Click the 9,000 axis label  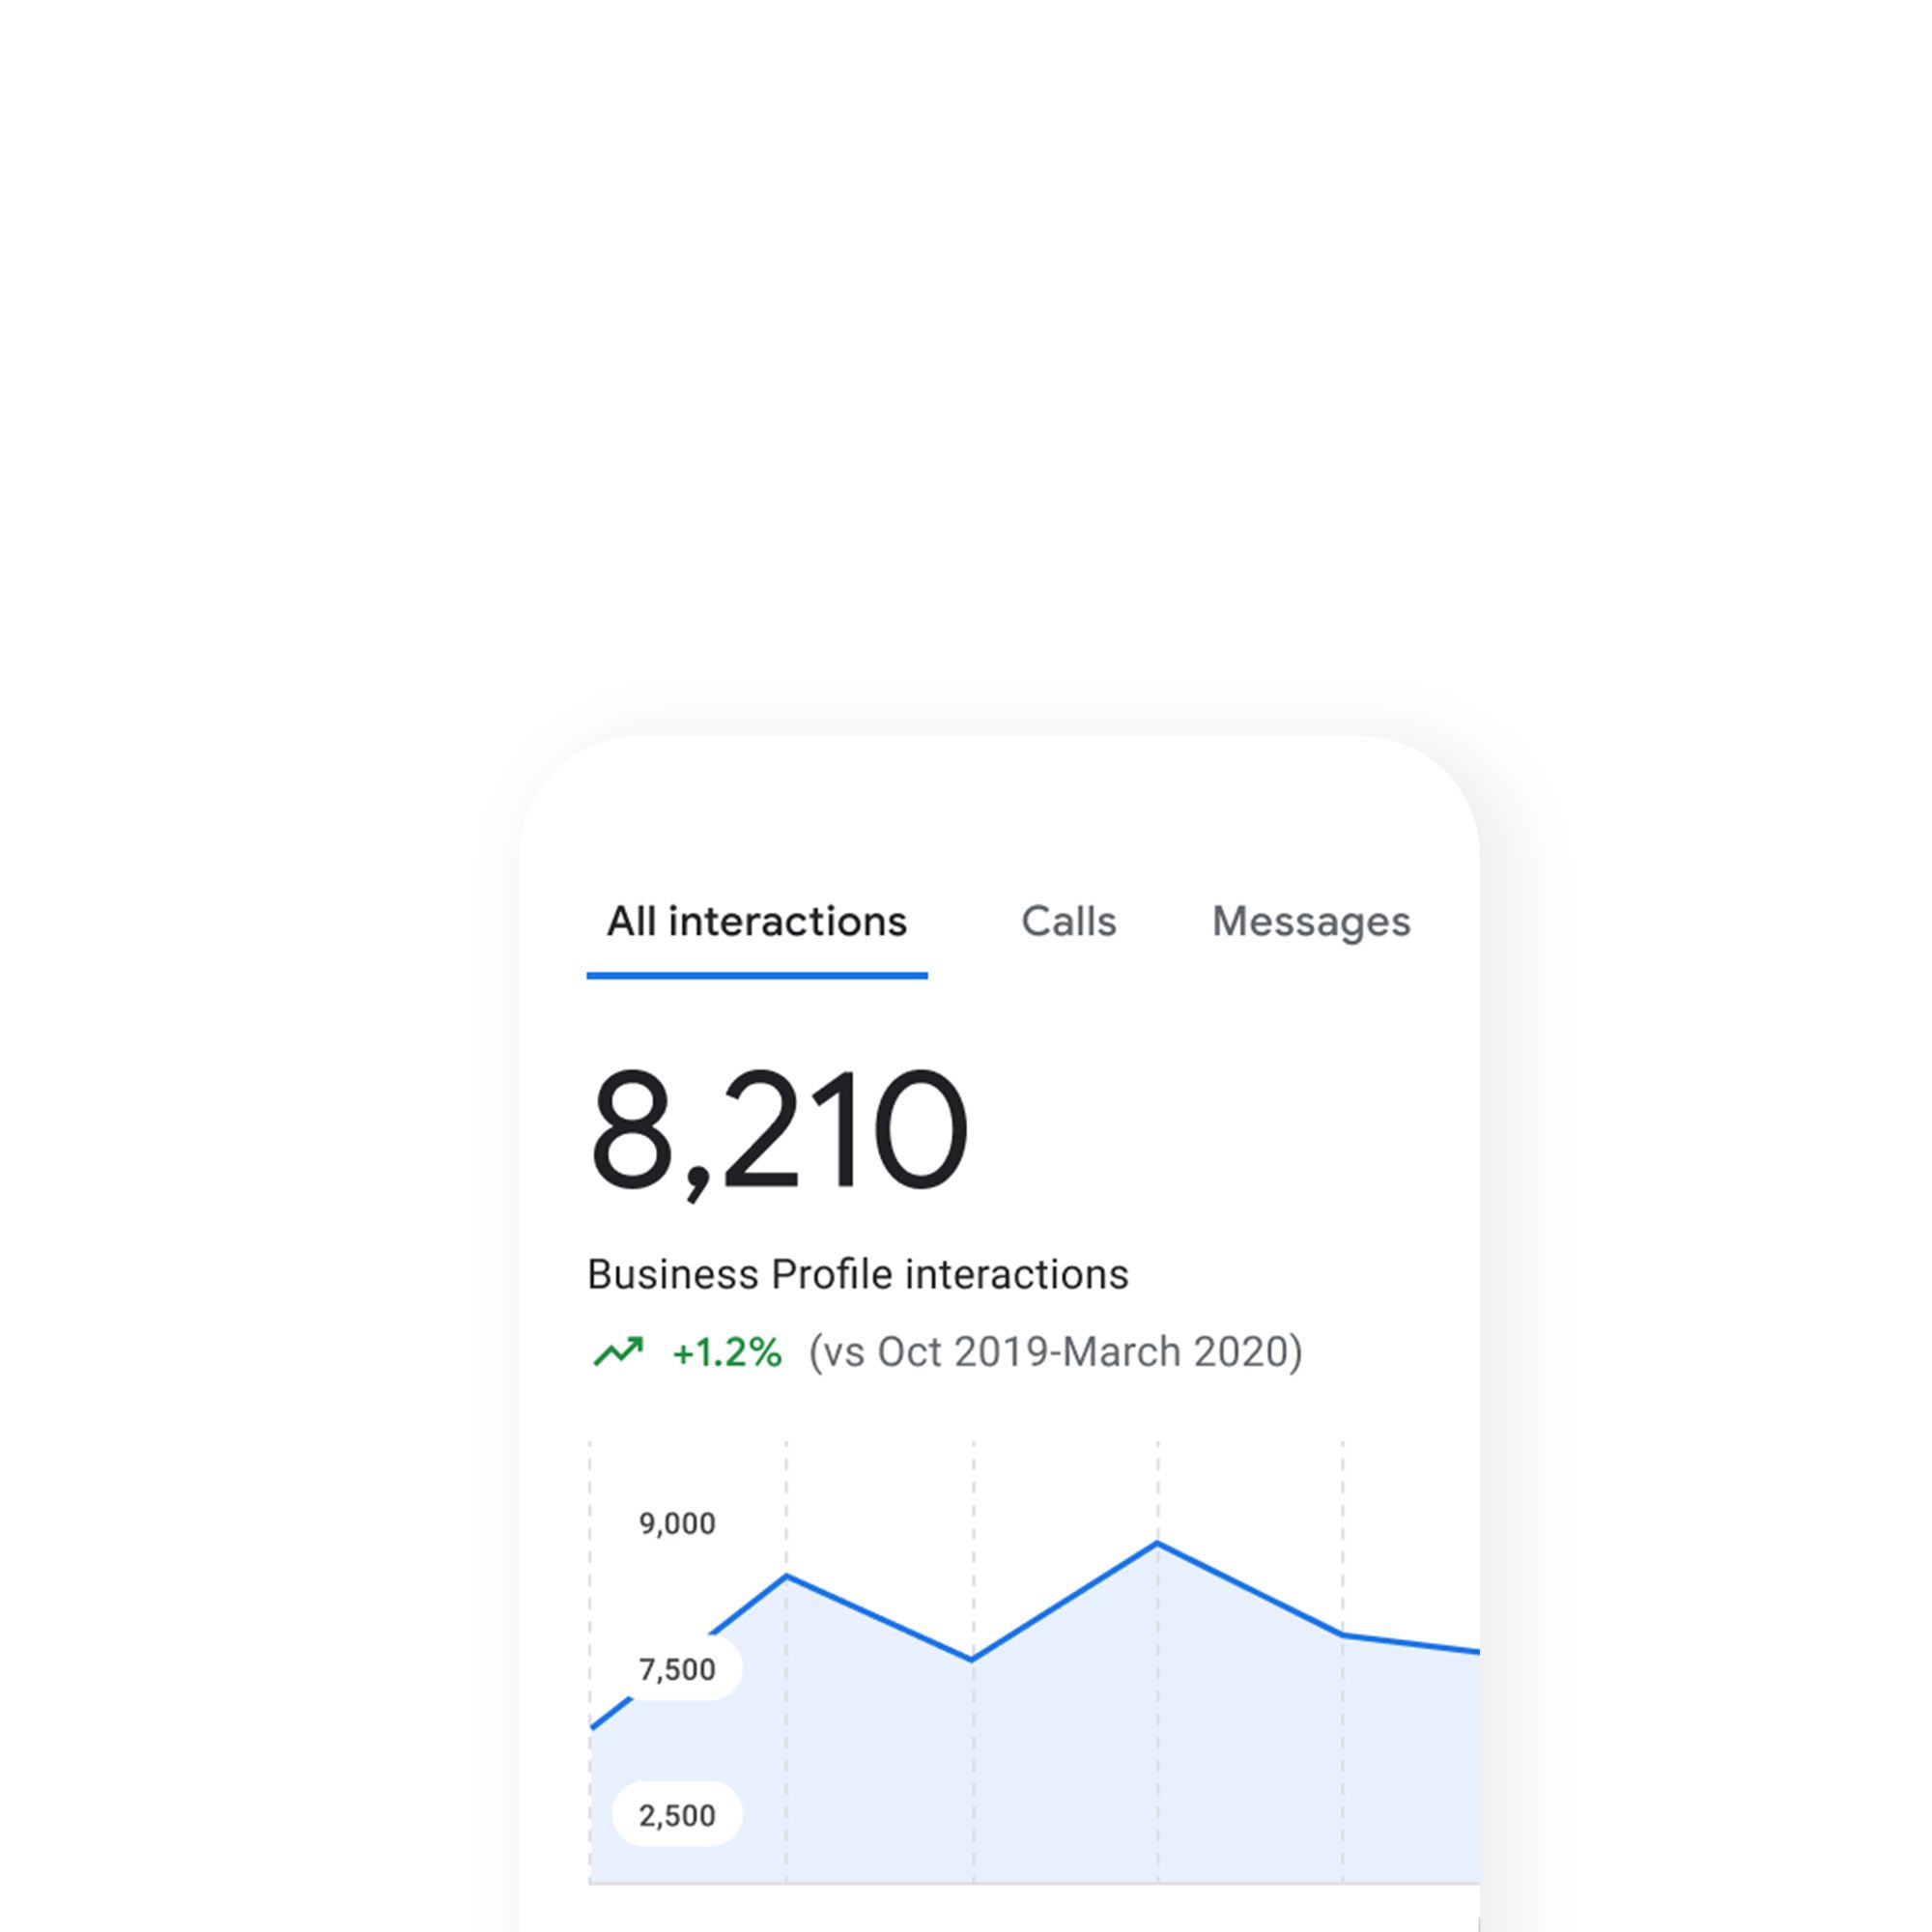pyautogui.click(x=678, y=1523)
